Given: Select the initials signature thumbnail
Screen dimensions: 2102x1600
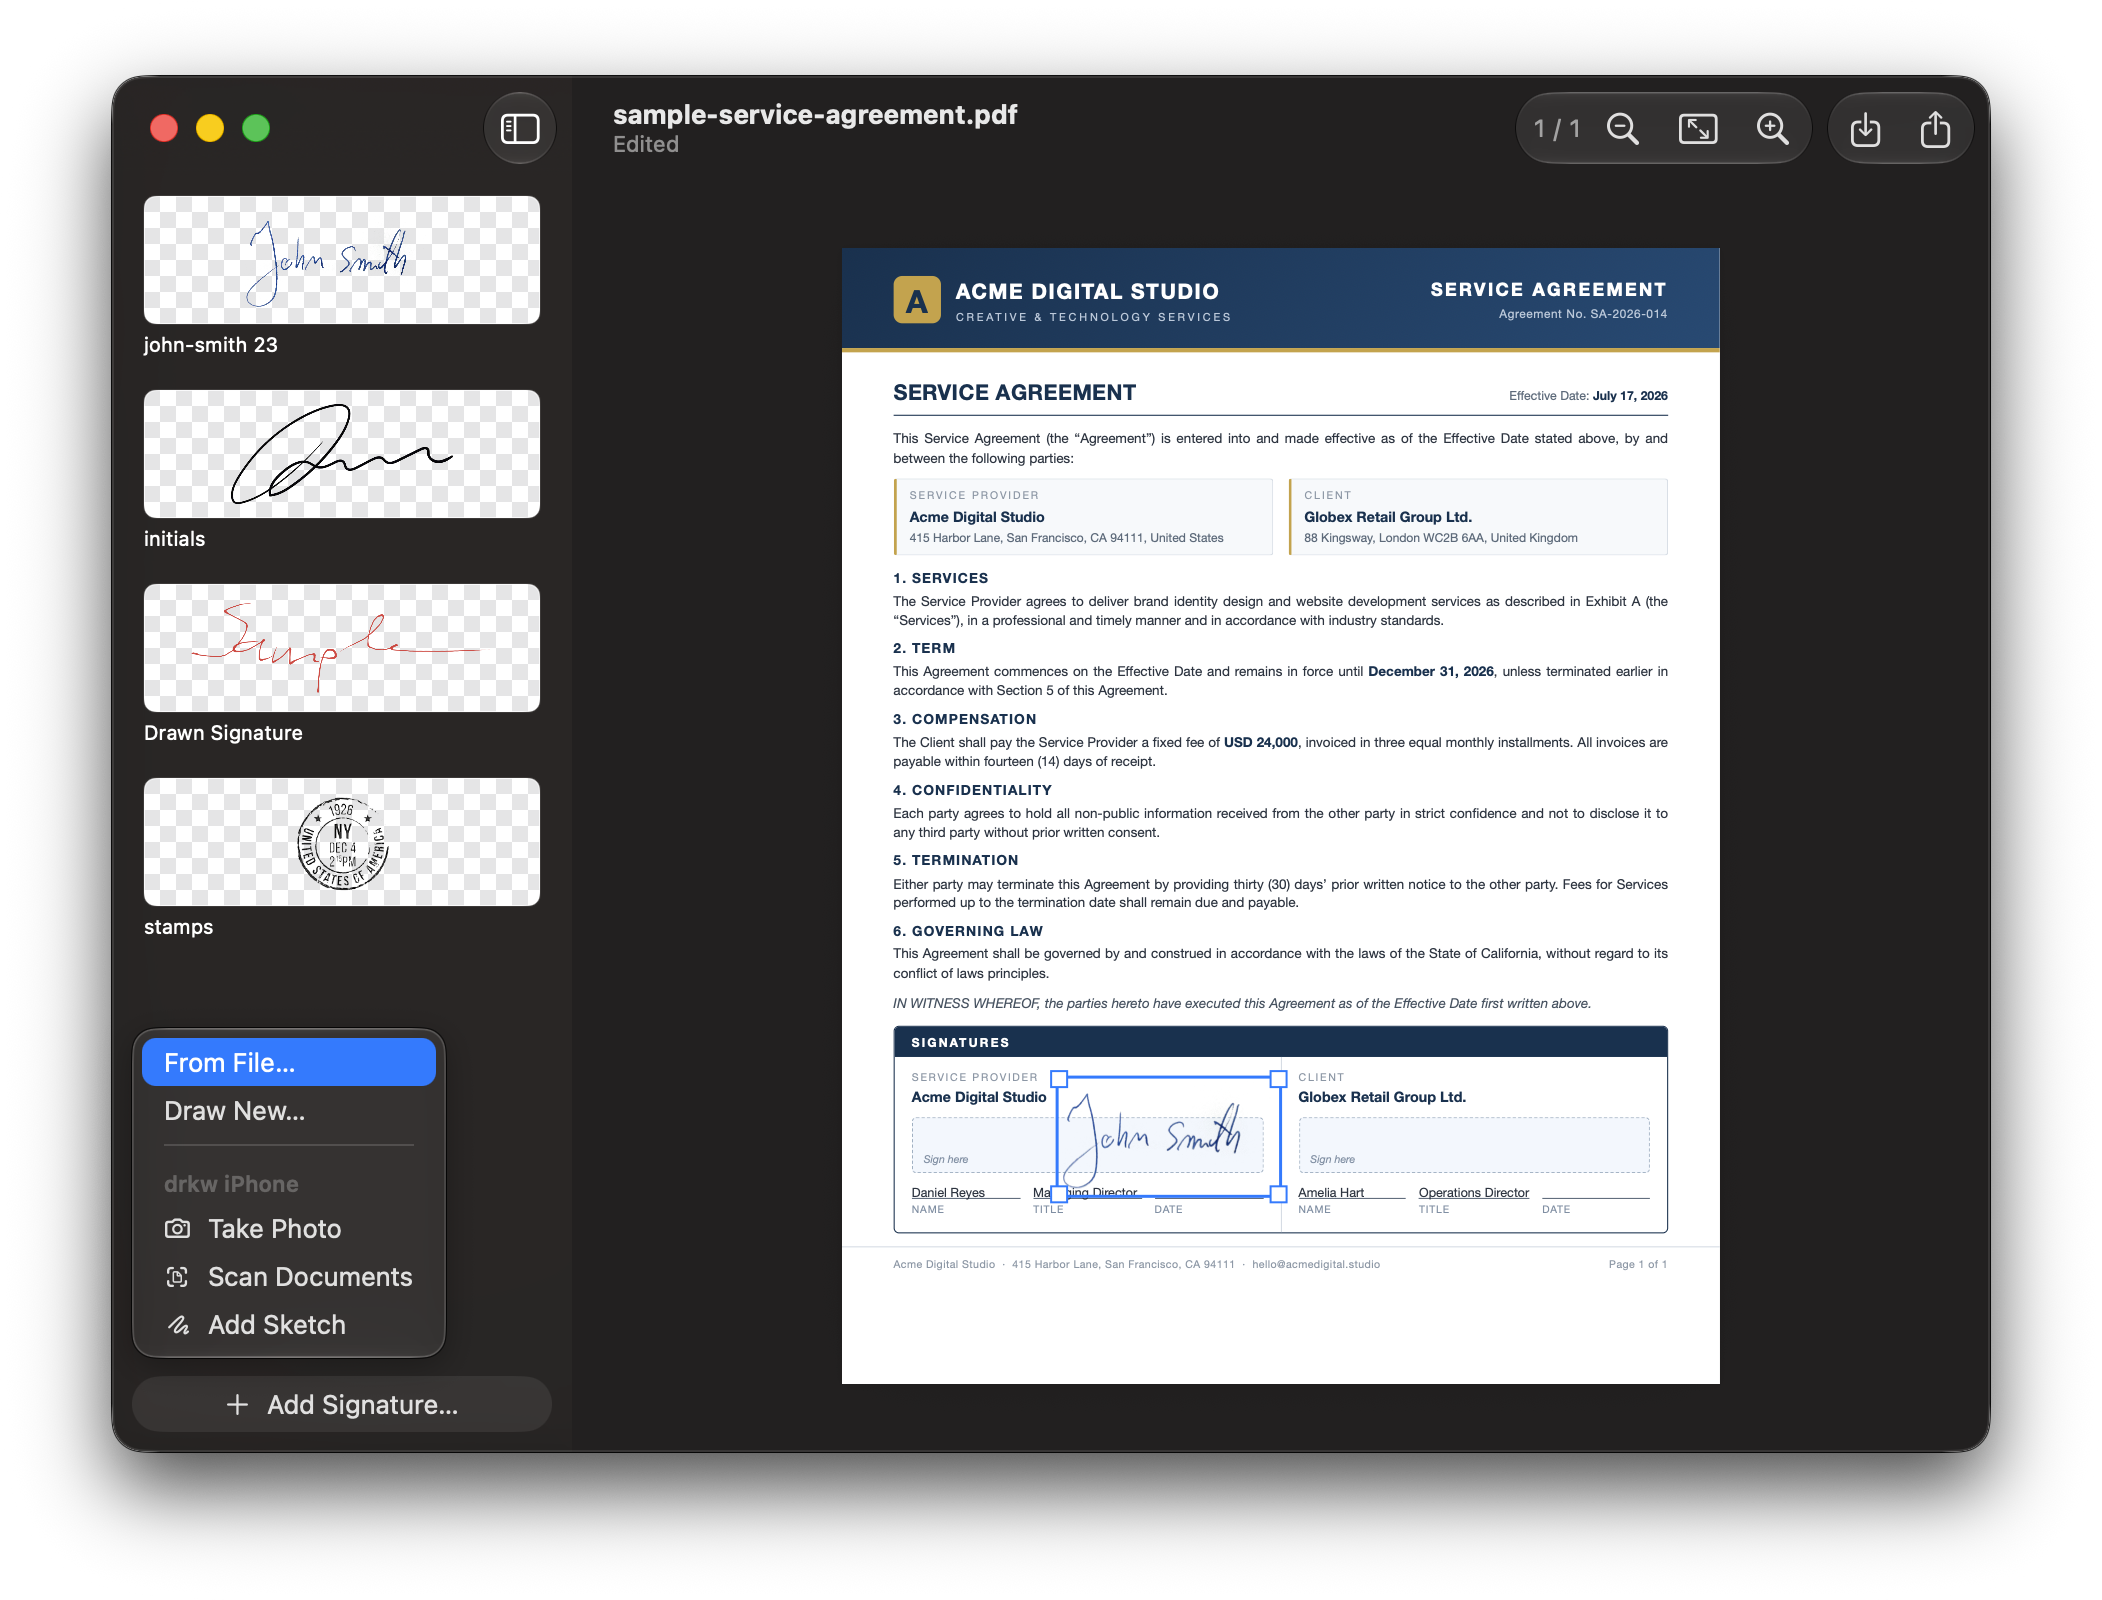Looking at the screenshot, I should point(342,454).
